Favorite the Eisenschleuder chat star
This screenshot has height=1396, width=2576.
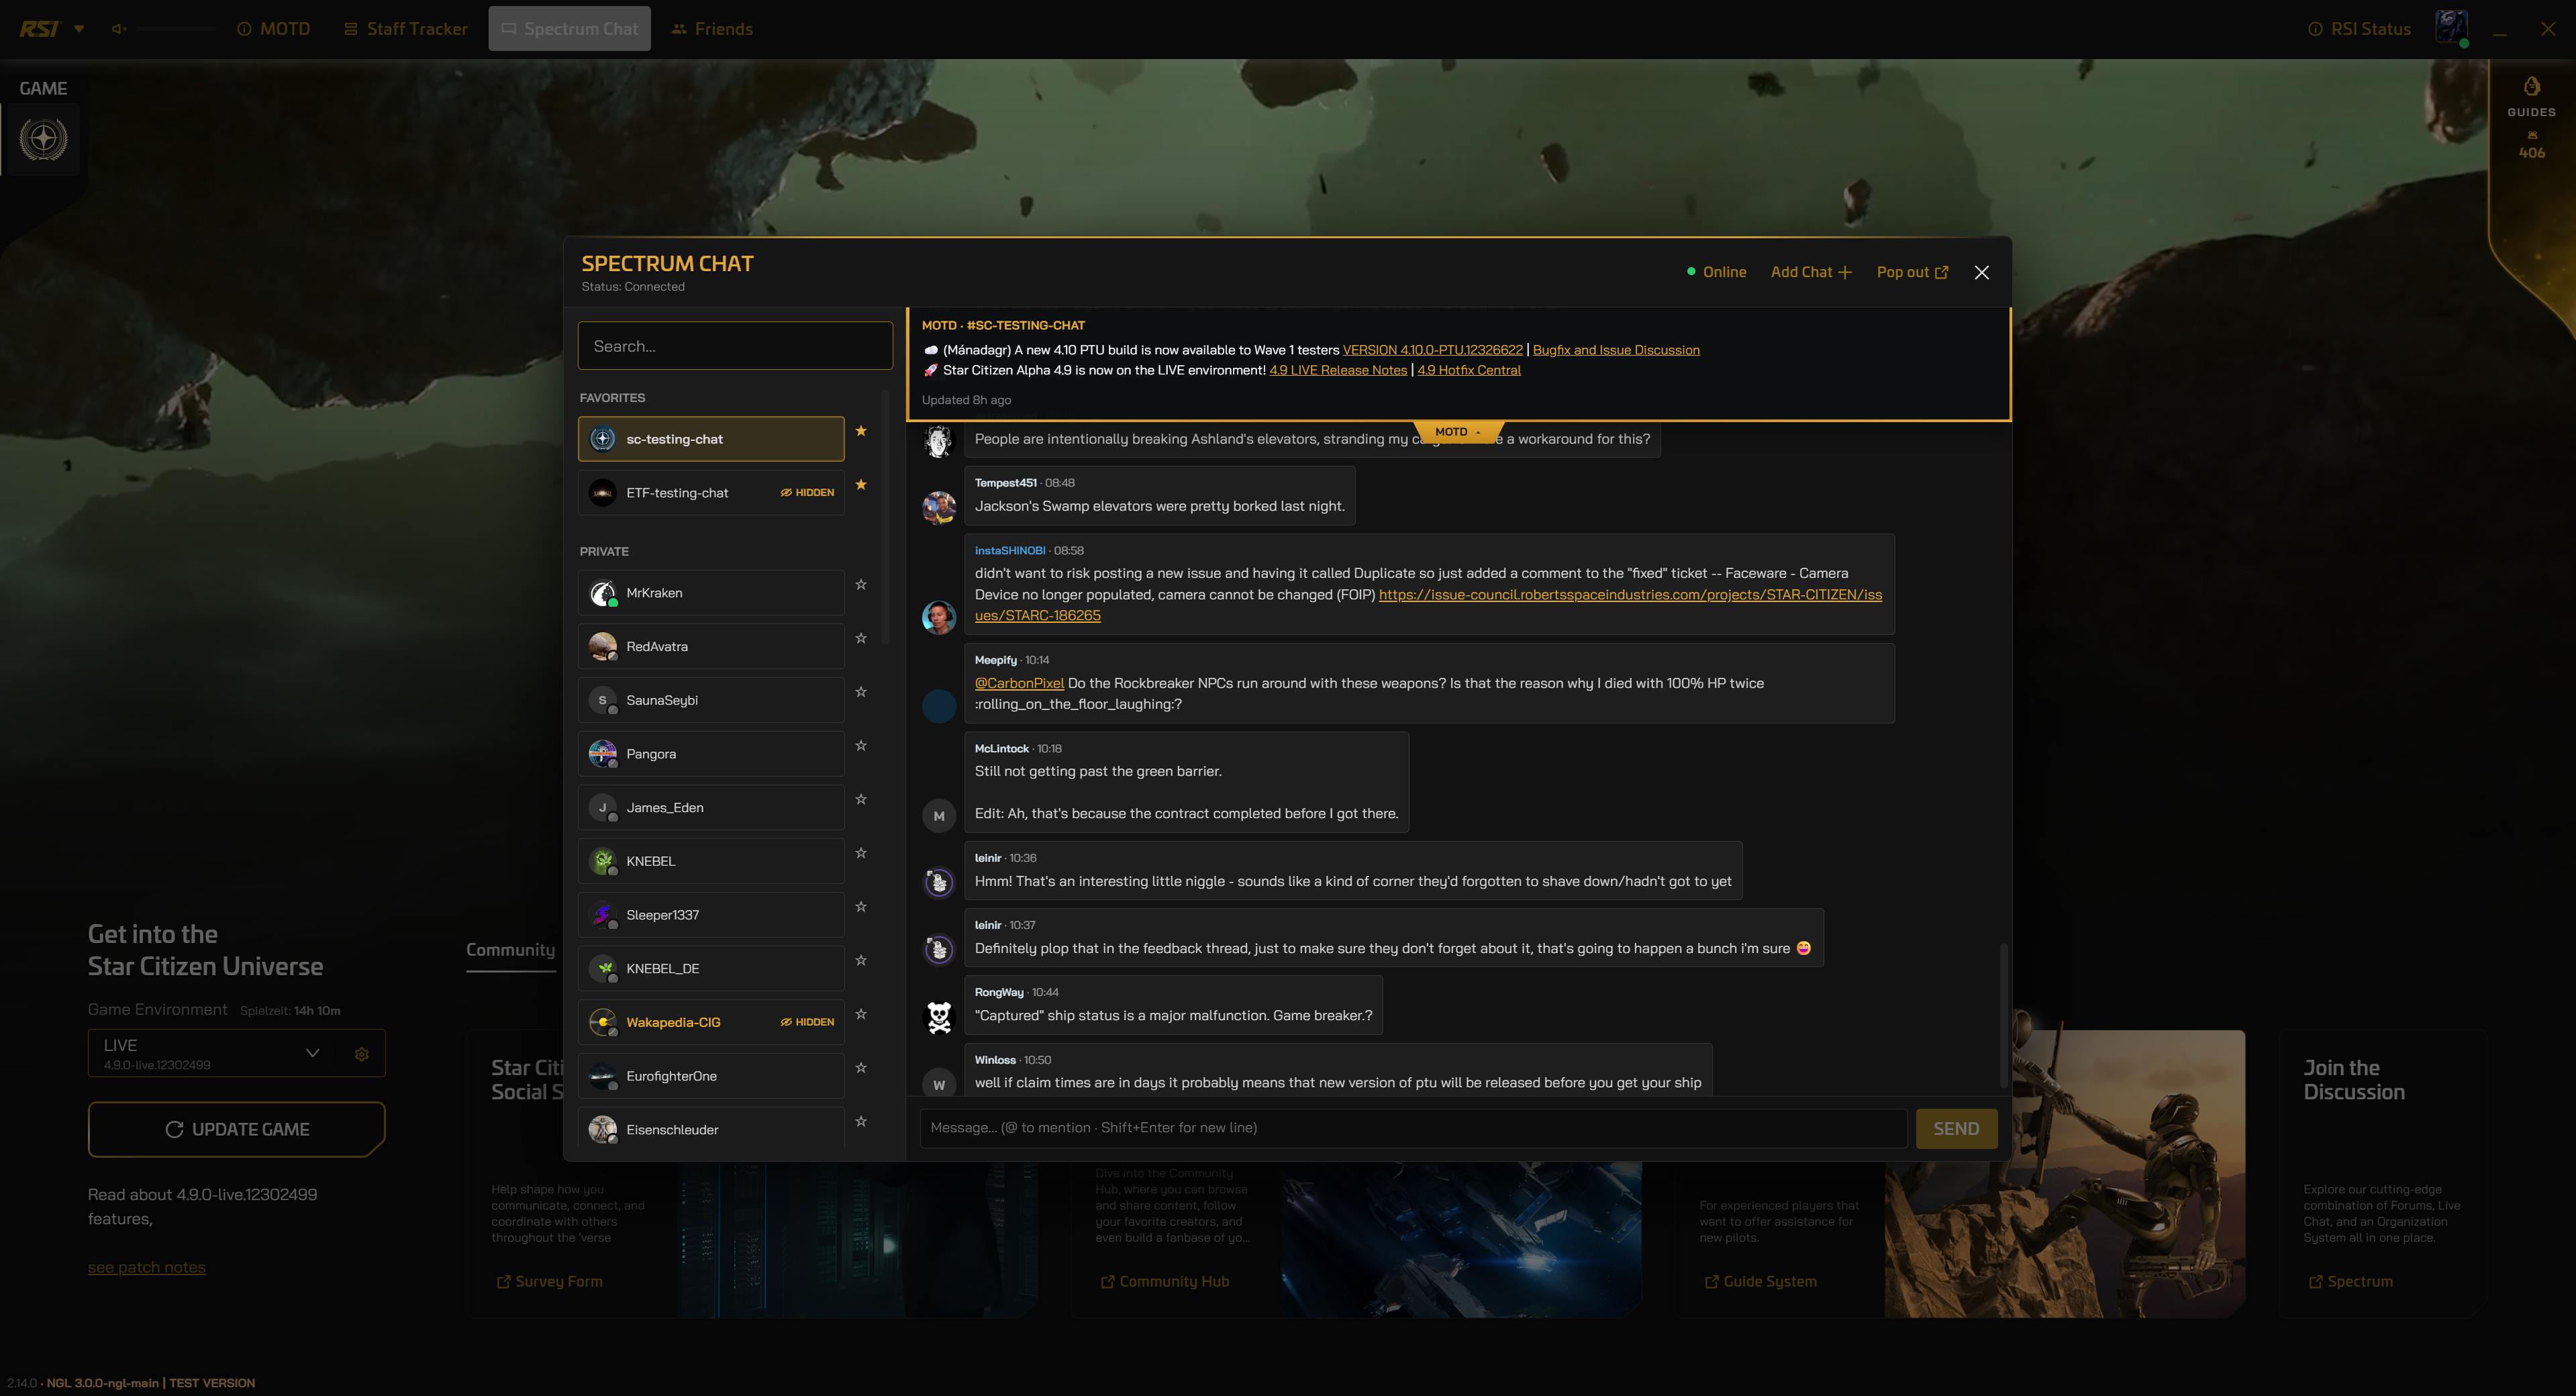click(x=861, y=1121)
